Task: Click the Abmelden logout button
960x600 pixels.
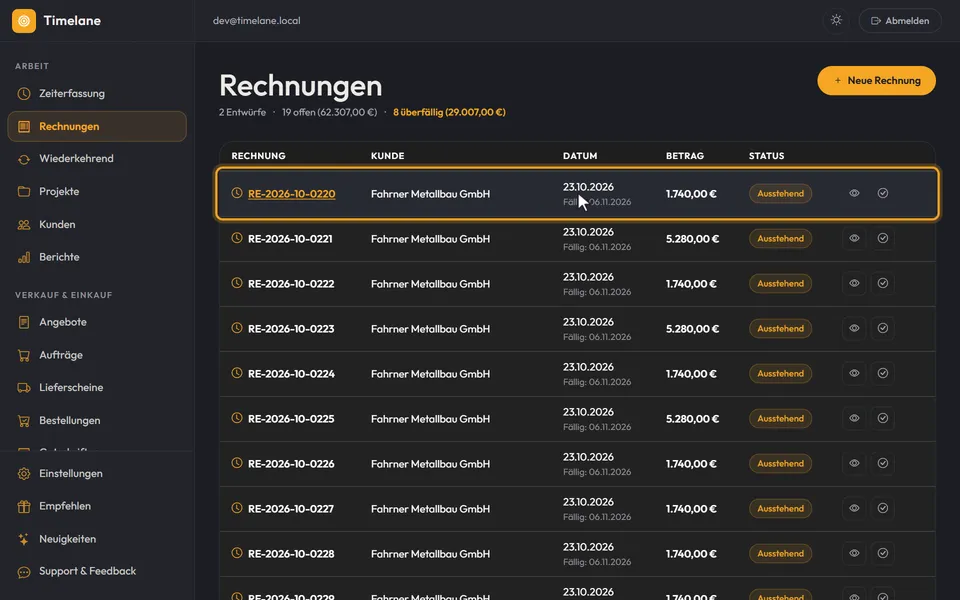Action: [x=900, y=21]
